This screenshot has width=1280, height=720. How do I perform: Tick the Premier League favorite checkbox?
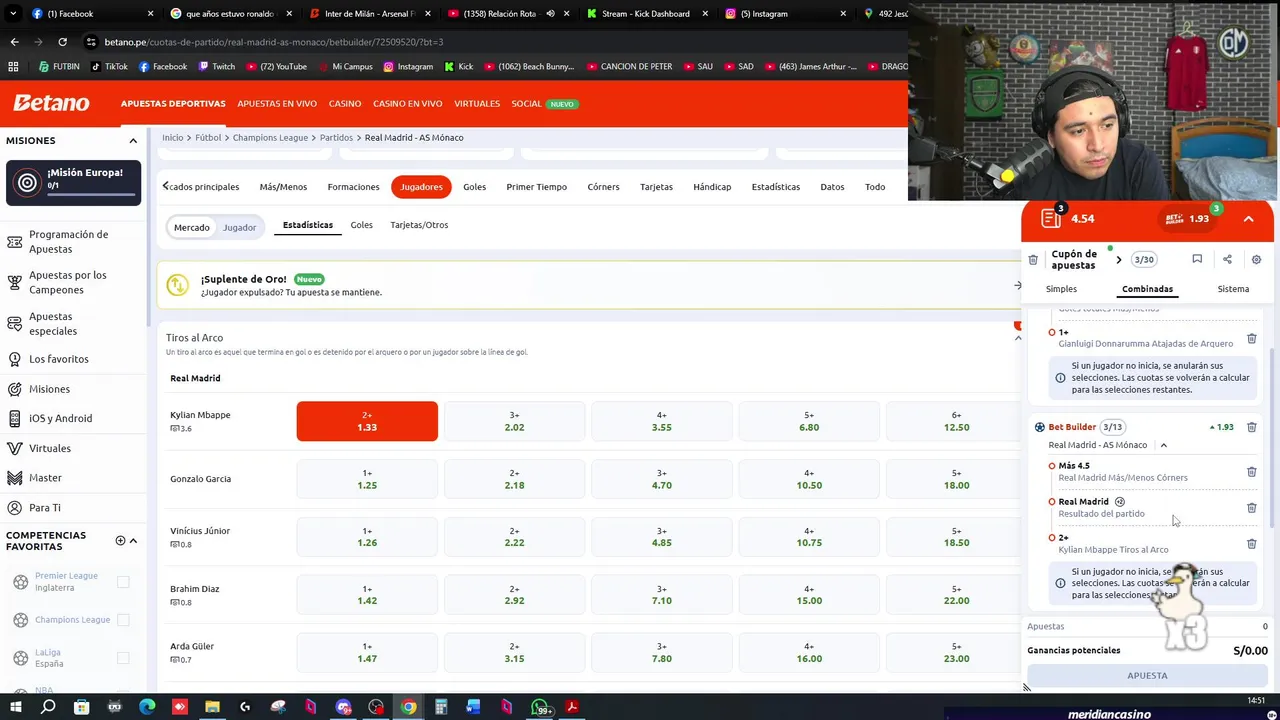tap(123, 582)
